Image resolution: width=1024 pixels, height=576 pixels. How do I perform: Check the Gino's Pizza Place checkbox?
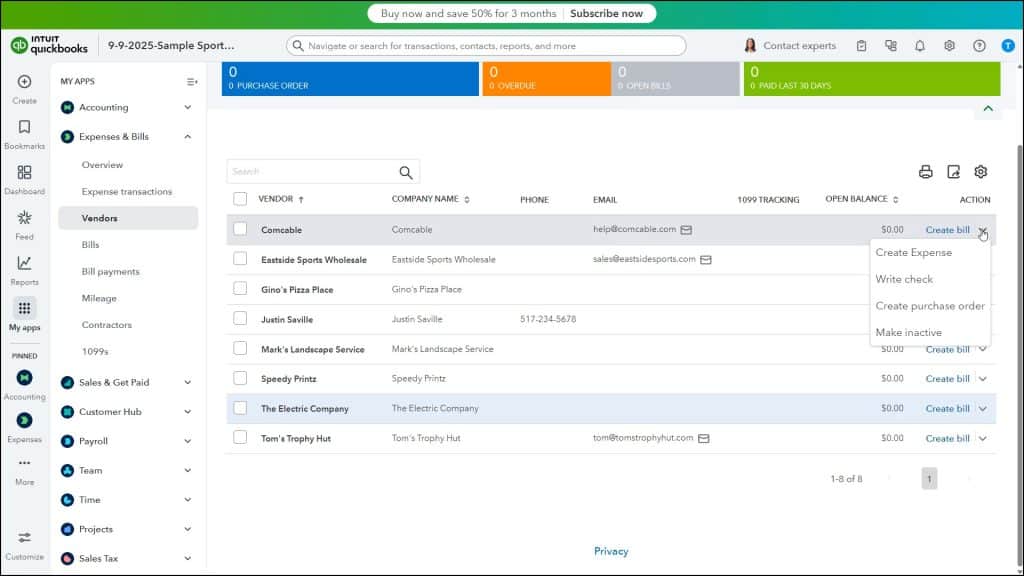240,289
